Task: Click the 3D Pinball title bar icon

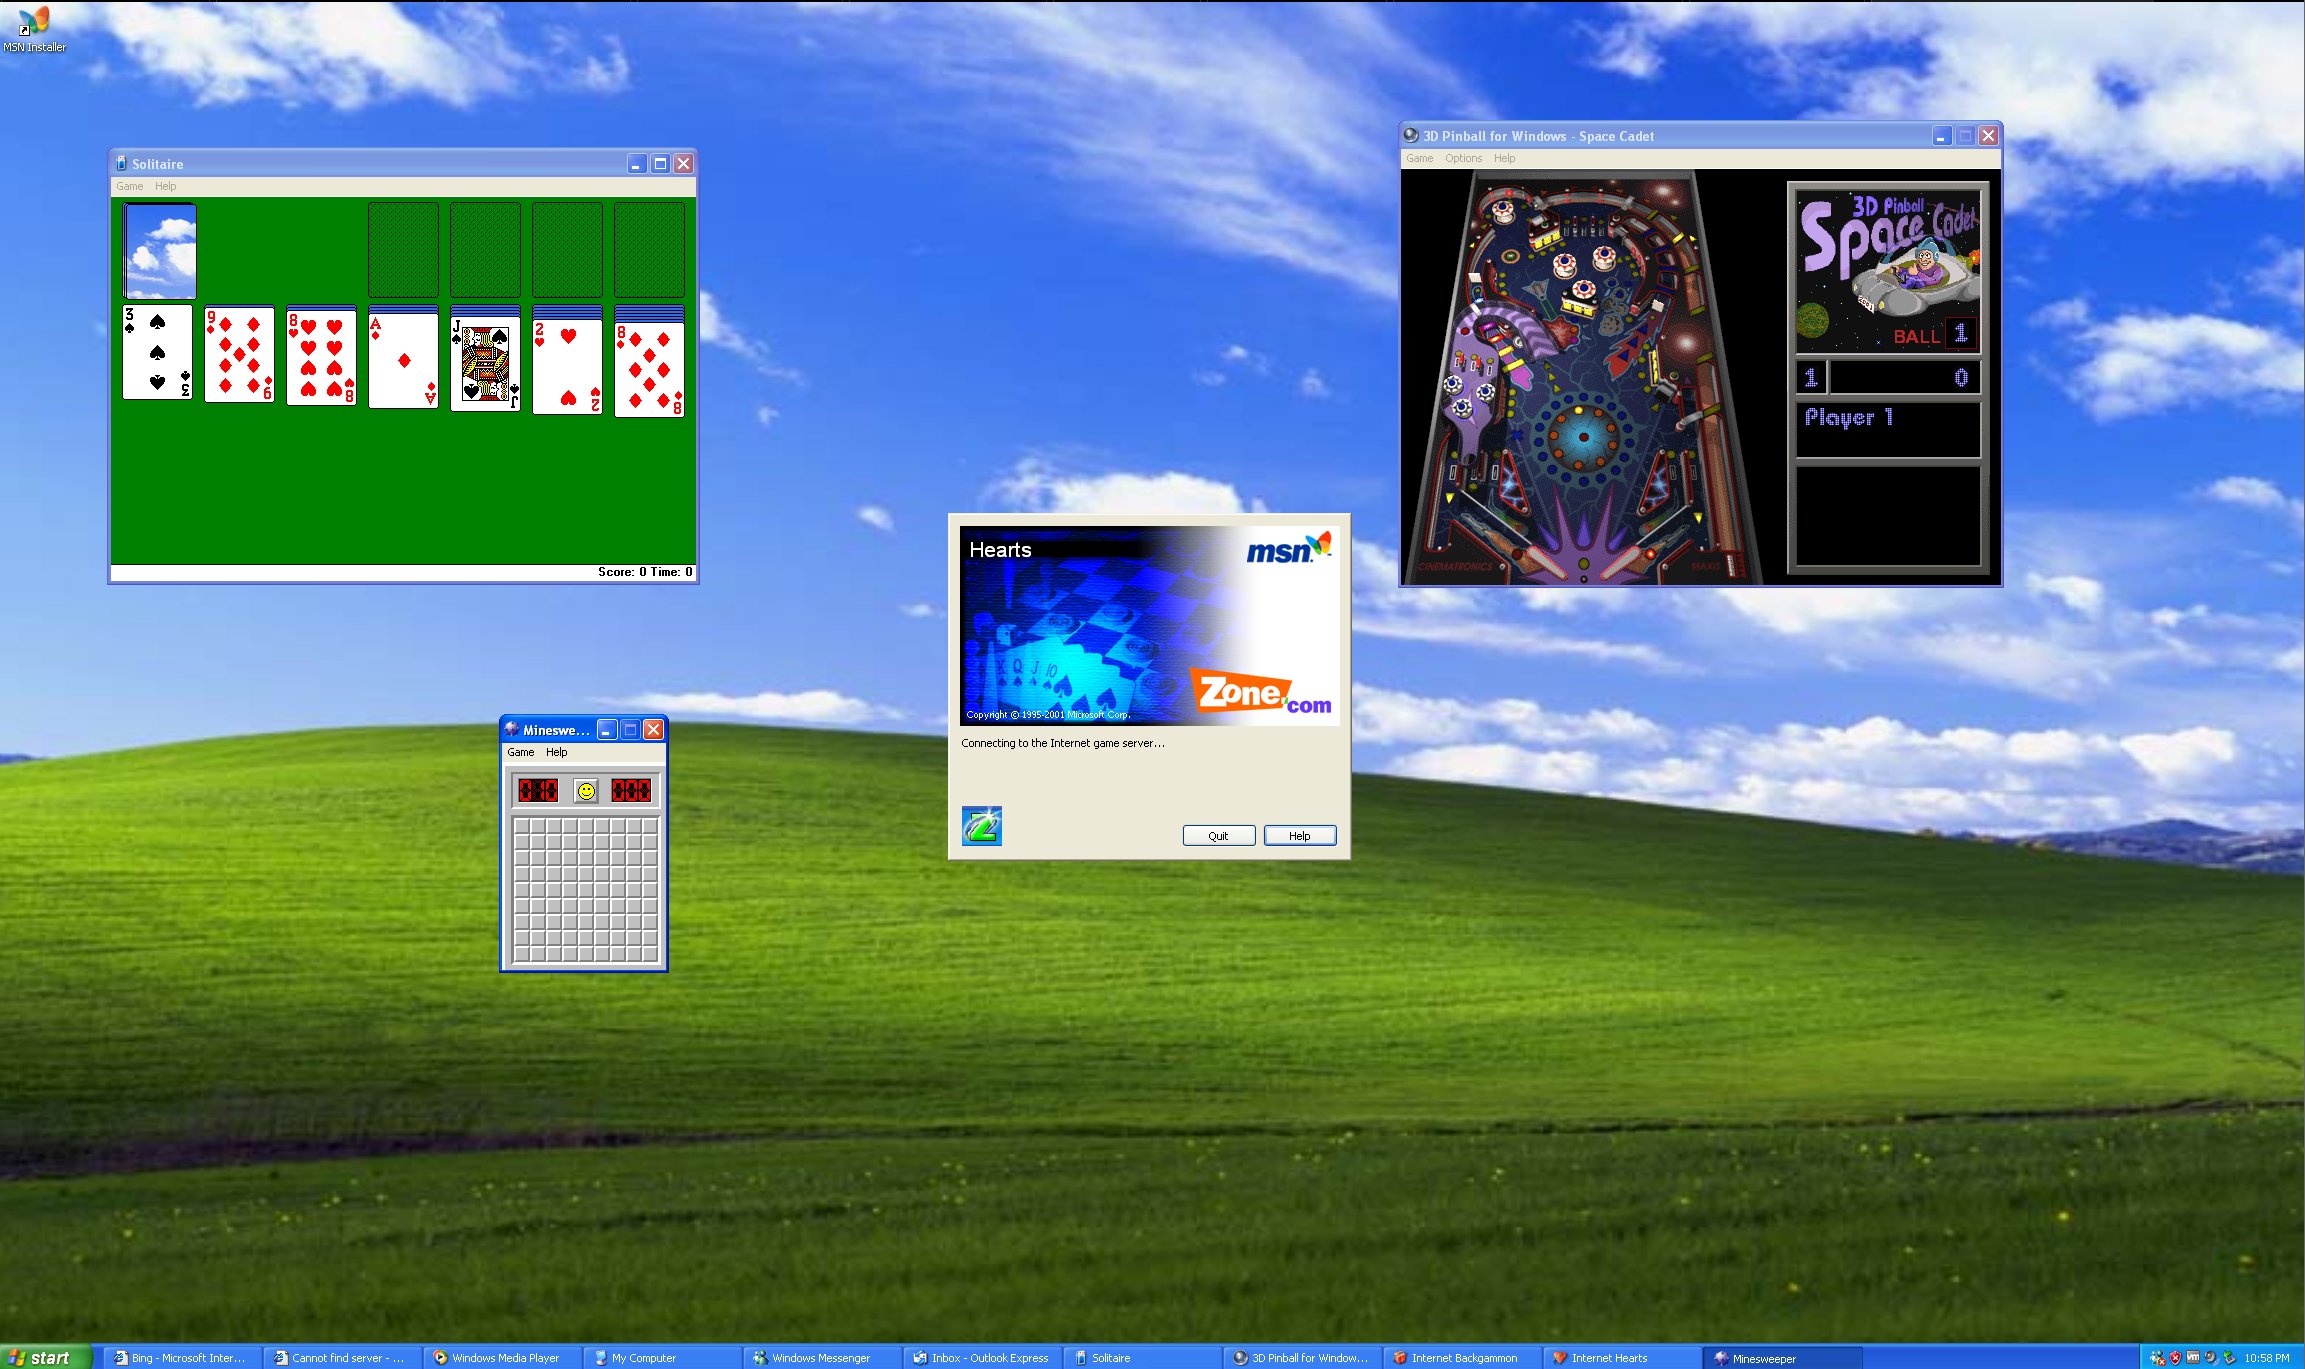Action: (1411, 136)
